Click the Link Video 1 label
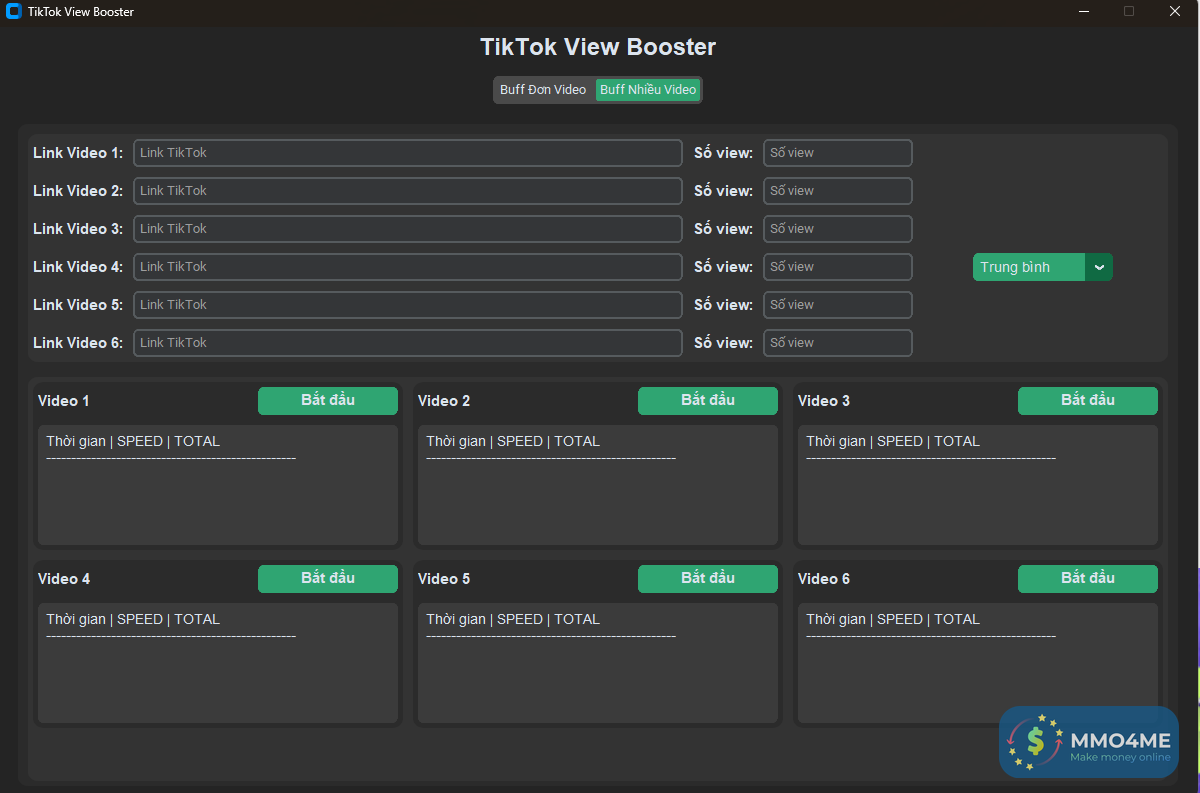The image size is (1200, 793). [x=78, y=153]
